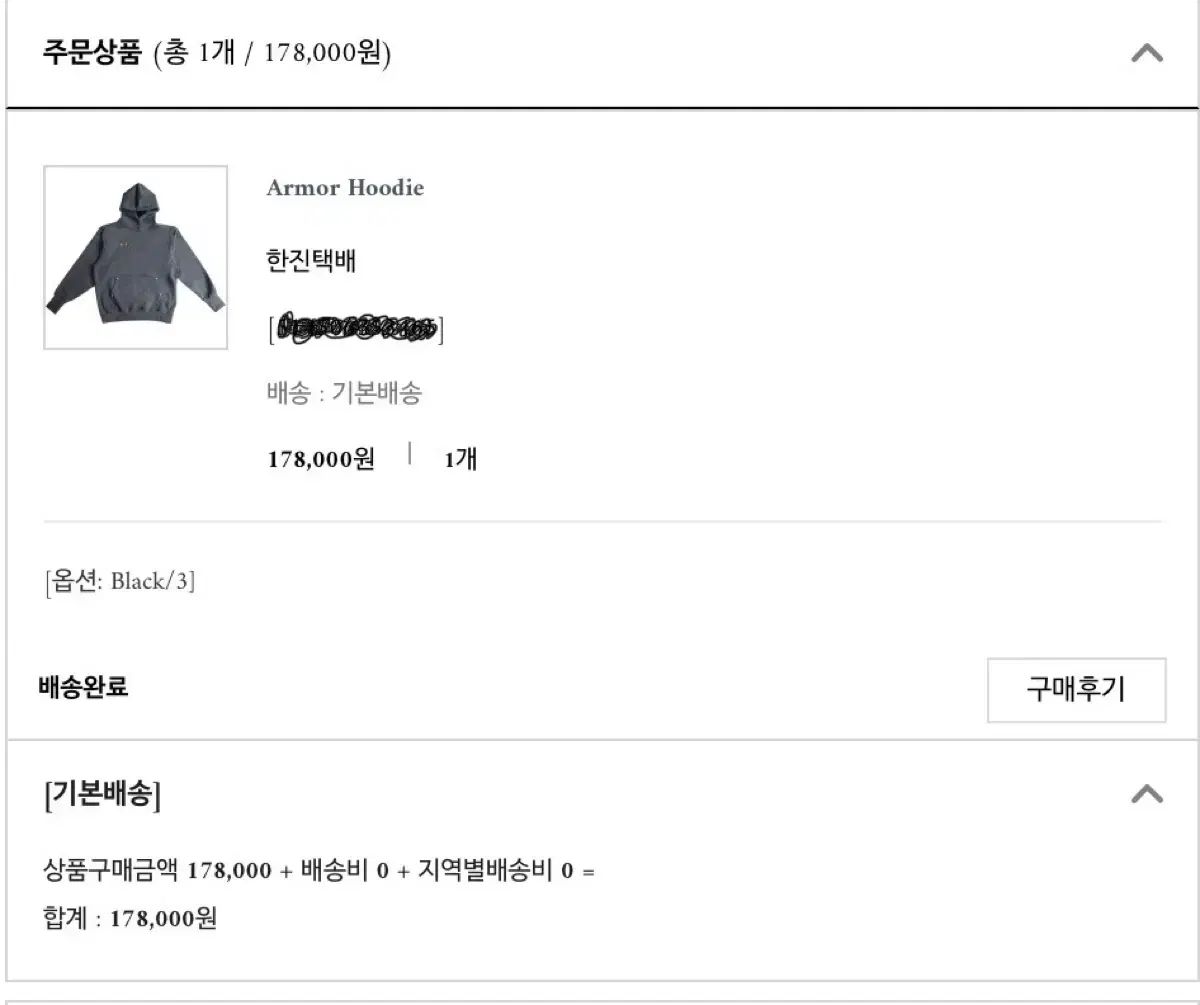The width and height of the screenshot is (1200, 1005).
Task: Click the 총 1개 / 178,000원 header summary
Action: tap(272, 53)
